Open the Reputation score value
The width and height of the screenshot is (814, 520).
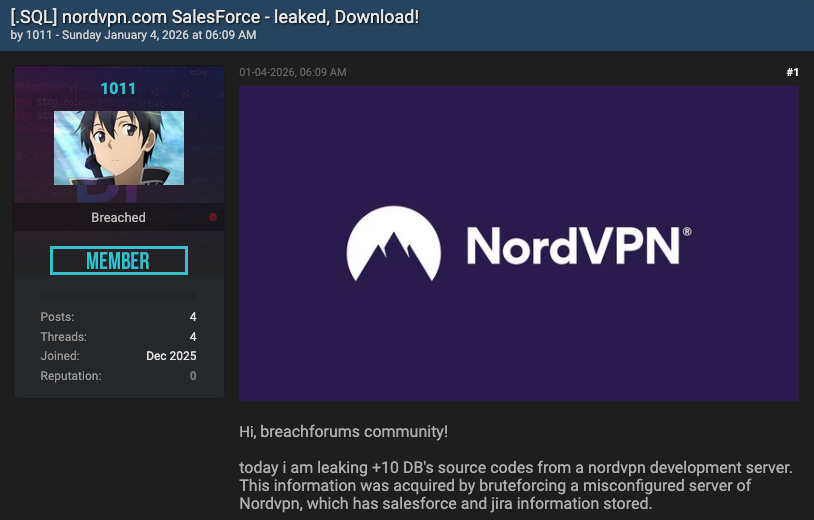coord(193,376)
